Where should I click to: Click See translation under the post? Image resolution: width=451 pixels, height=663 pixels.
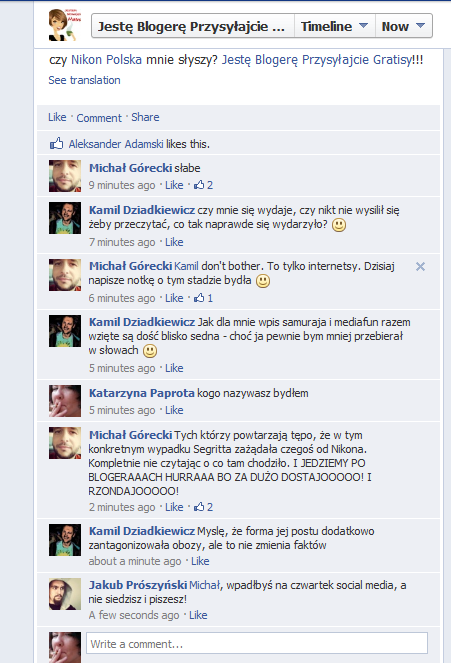click(84, 80)
